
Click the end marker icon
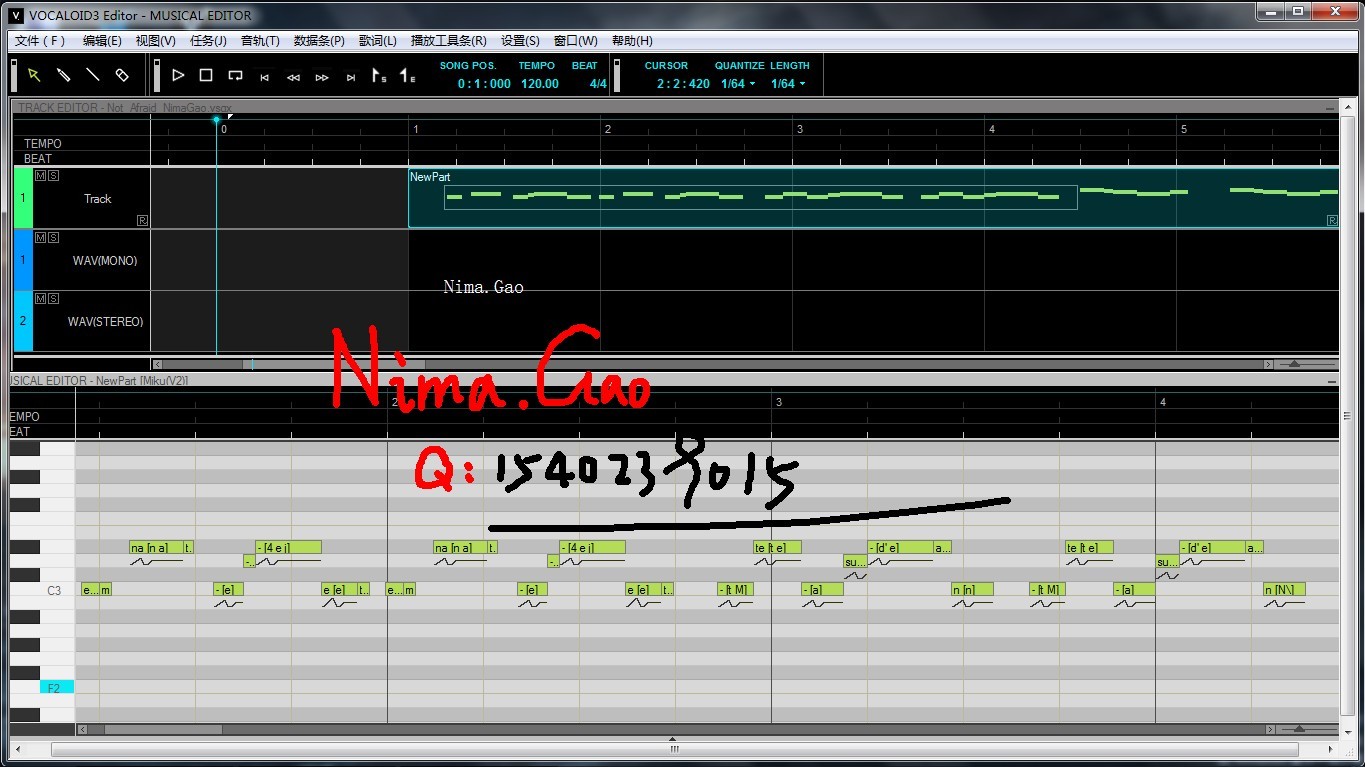pos(407,76)
